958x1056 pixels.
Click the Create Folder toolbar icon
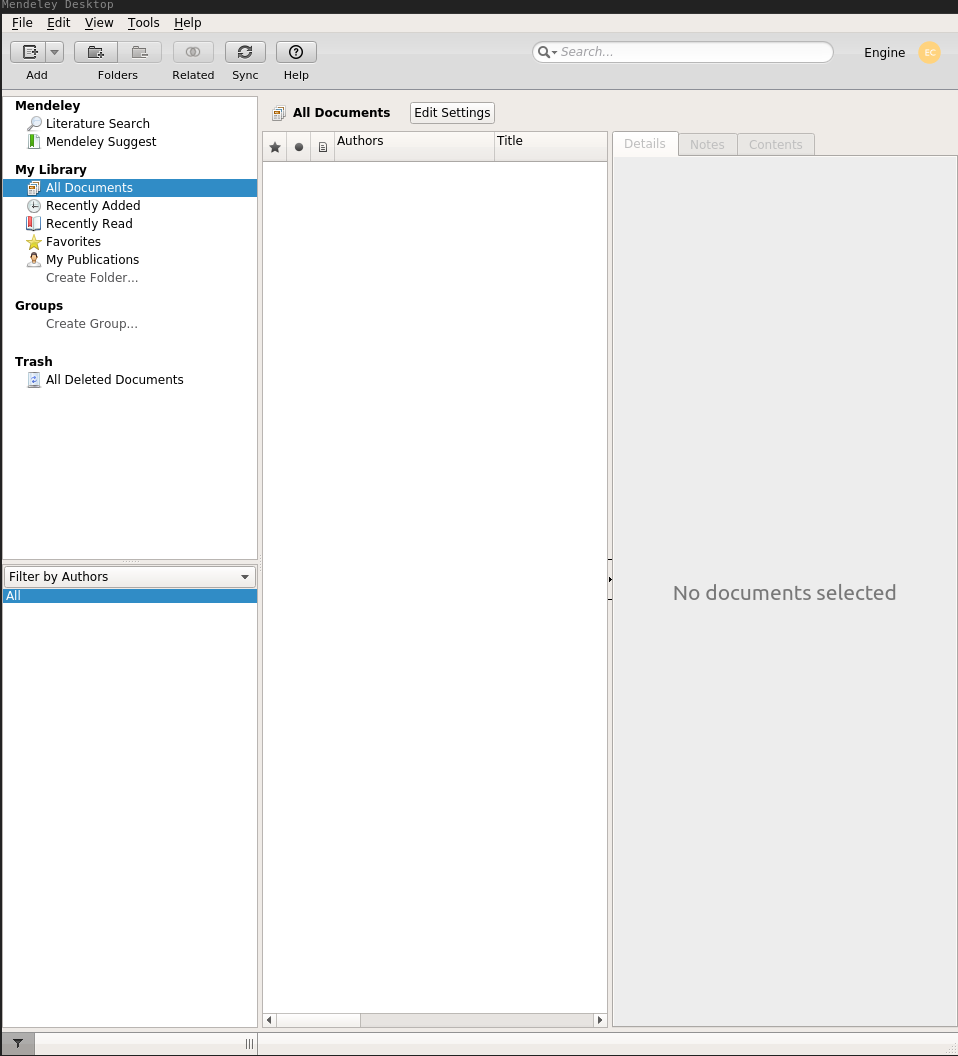(96, 52)
